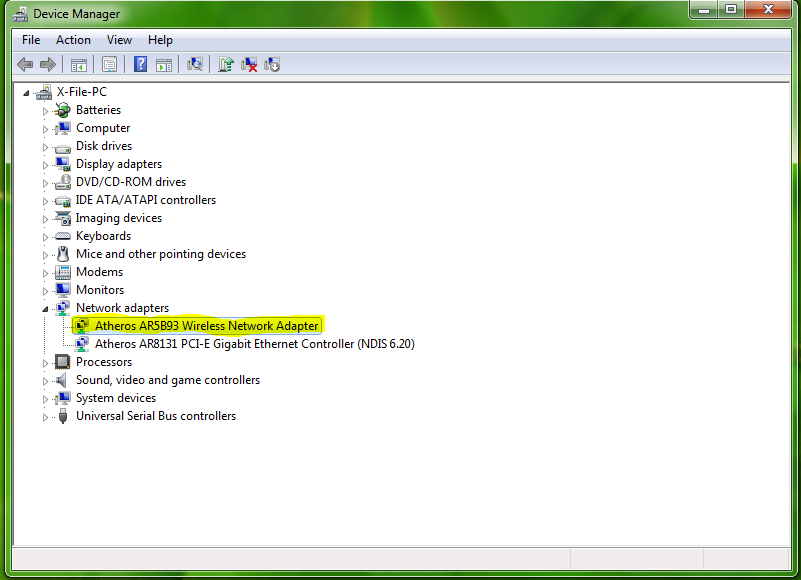
Task: Click the Device Manager title bar icon
Action: (x=20, y=14)
